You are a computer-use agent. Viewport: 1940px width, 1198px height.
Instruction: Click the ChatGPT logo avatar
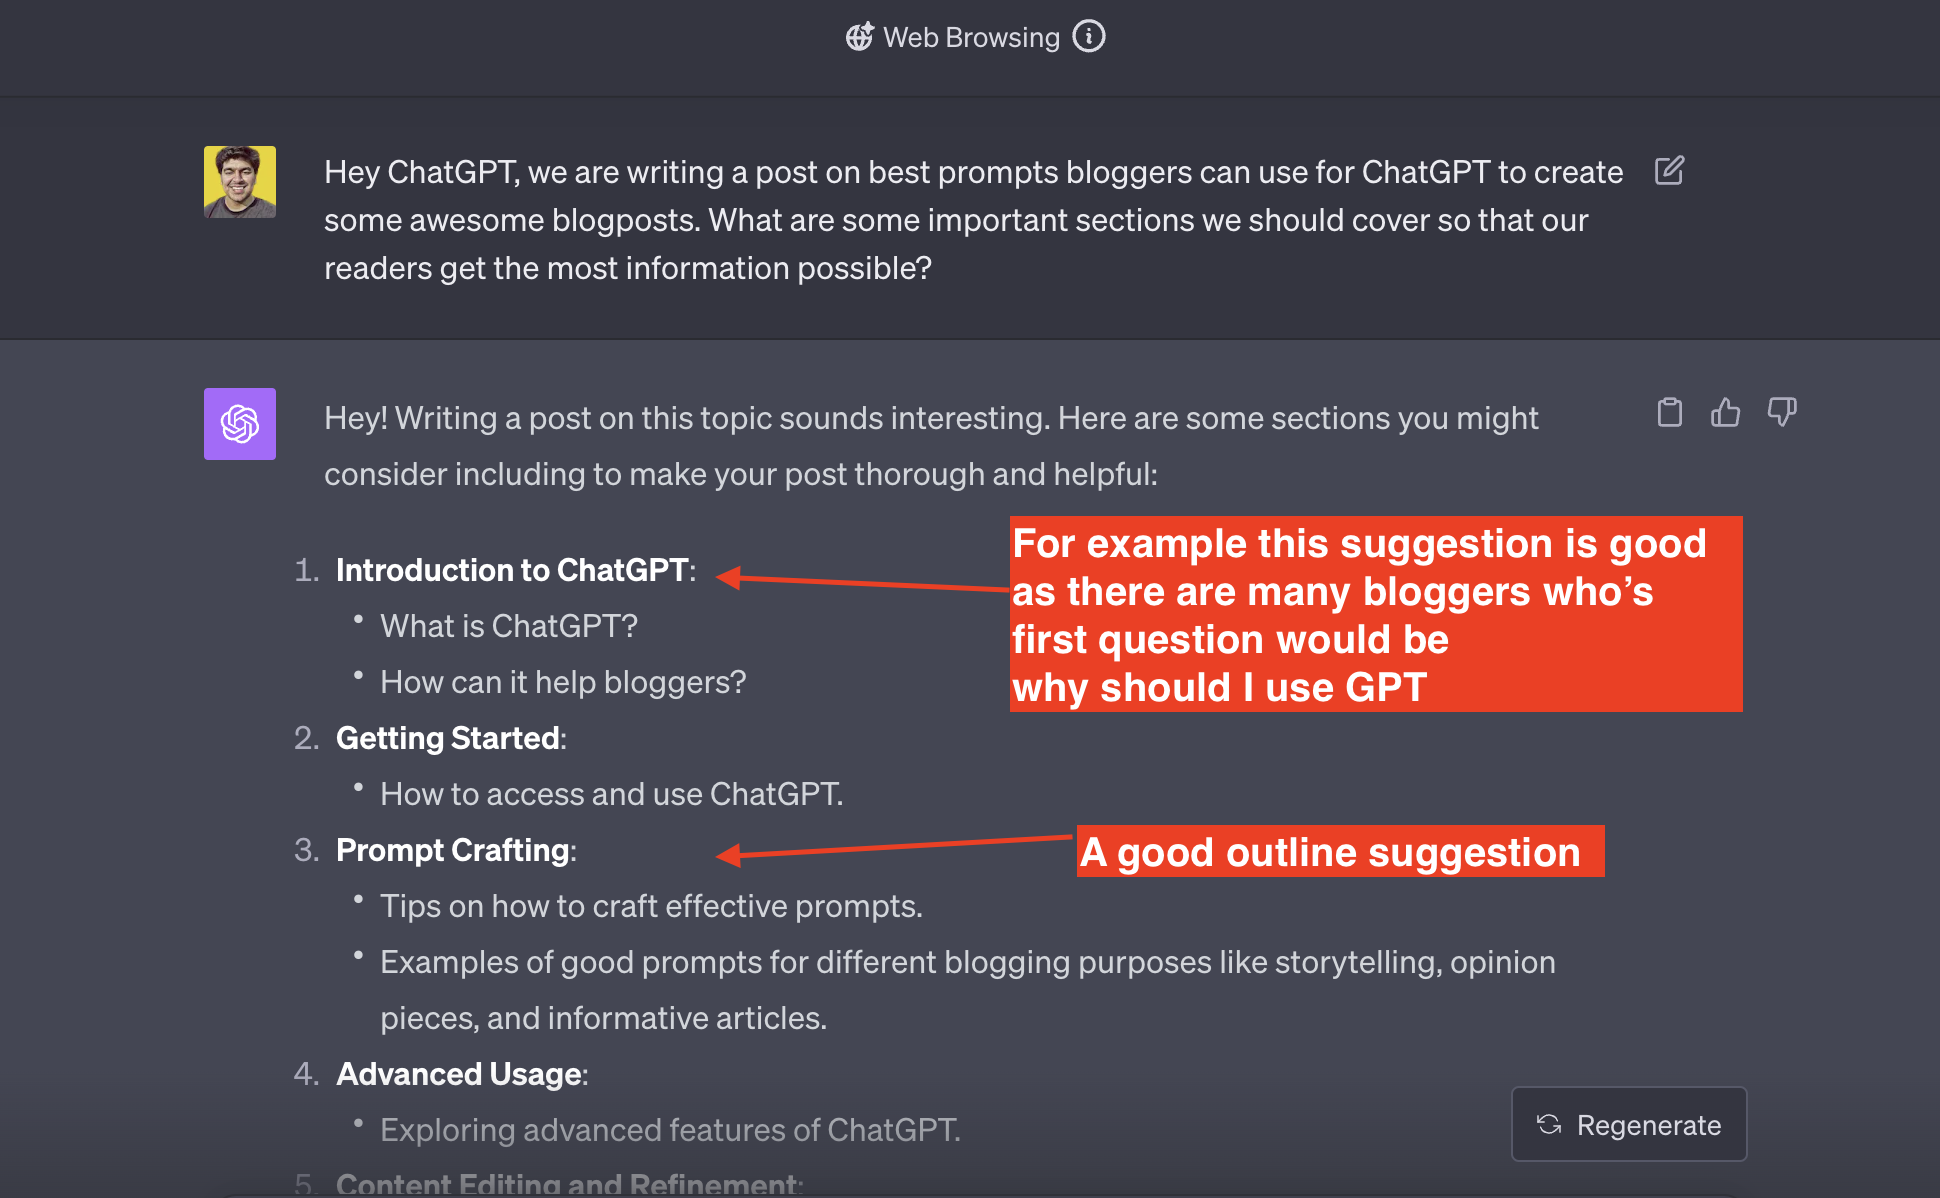coord(239,424)
